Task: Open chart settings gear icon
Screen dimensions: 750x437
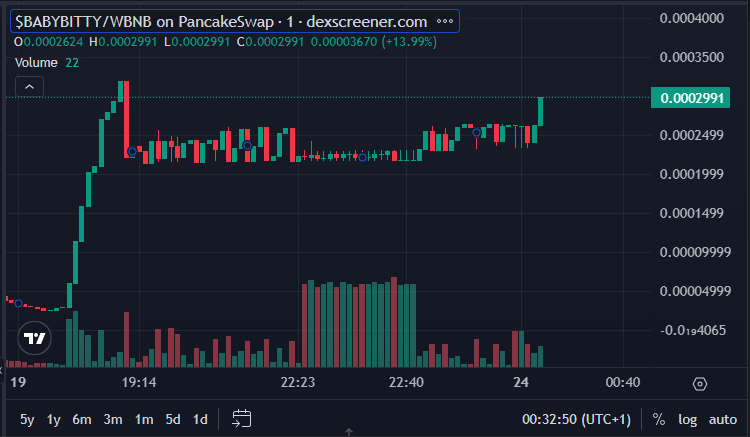Action: 700,383
